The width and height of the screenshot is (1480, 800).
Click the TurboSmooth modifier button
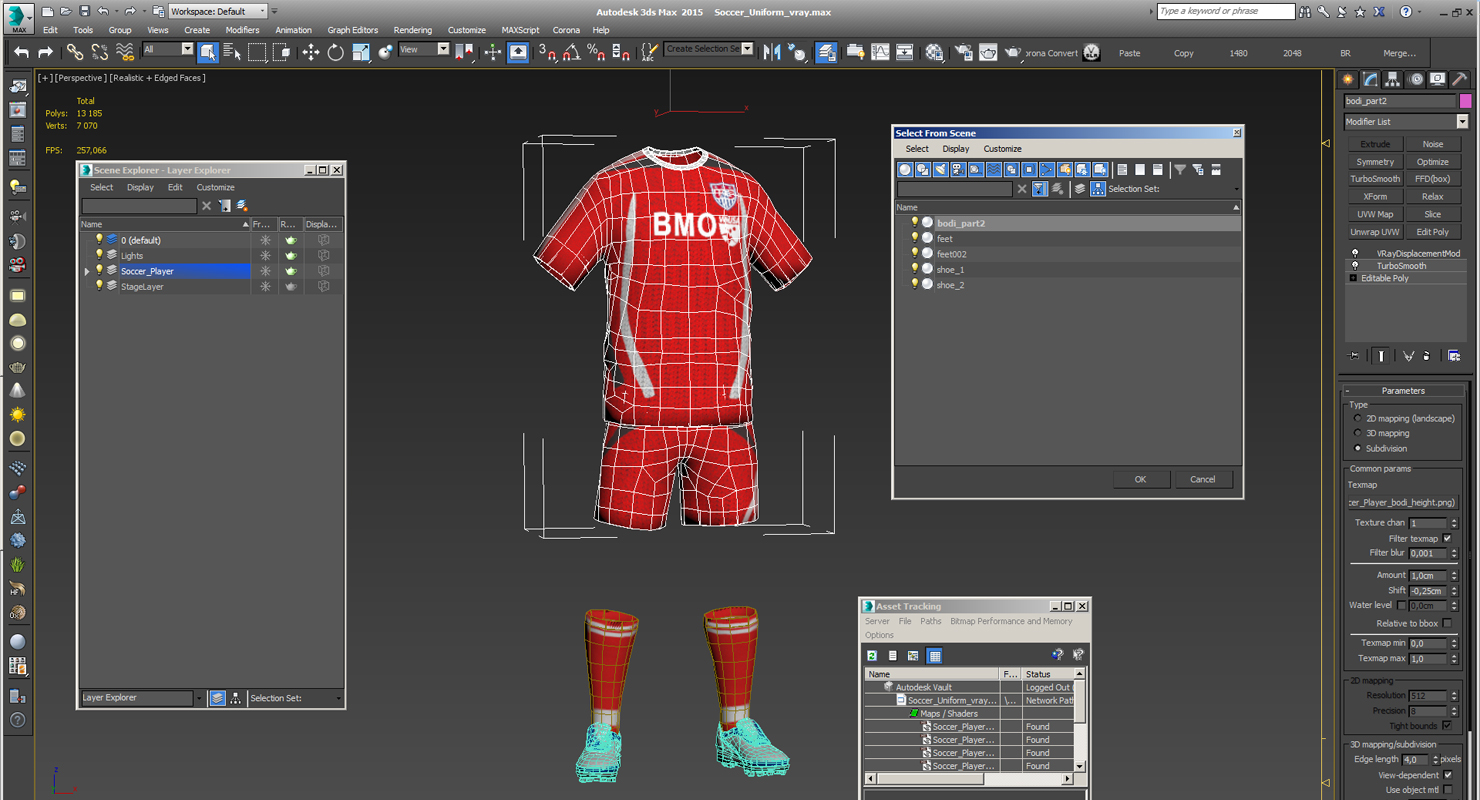coord(1375,179)
